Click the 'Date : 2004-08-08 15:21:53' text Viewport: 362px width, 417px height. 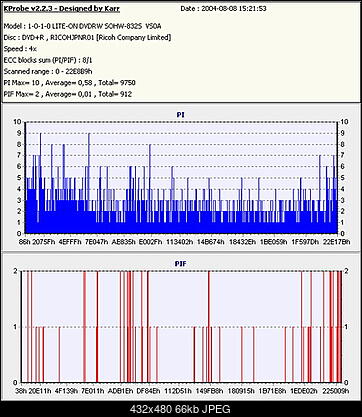click(x=223, y=8)
